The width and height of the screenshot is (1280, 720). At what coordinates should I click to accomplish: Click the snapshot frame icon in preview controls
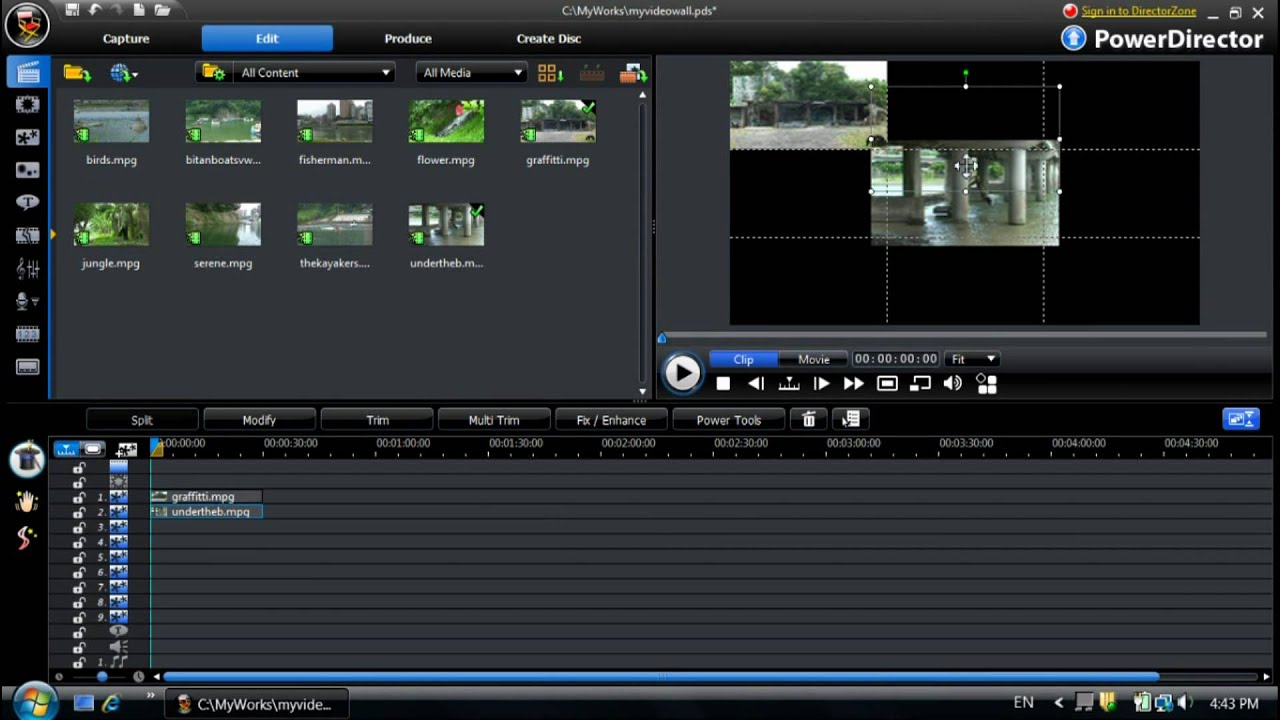point(887,384)
